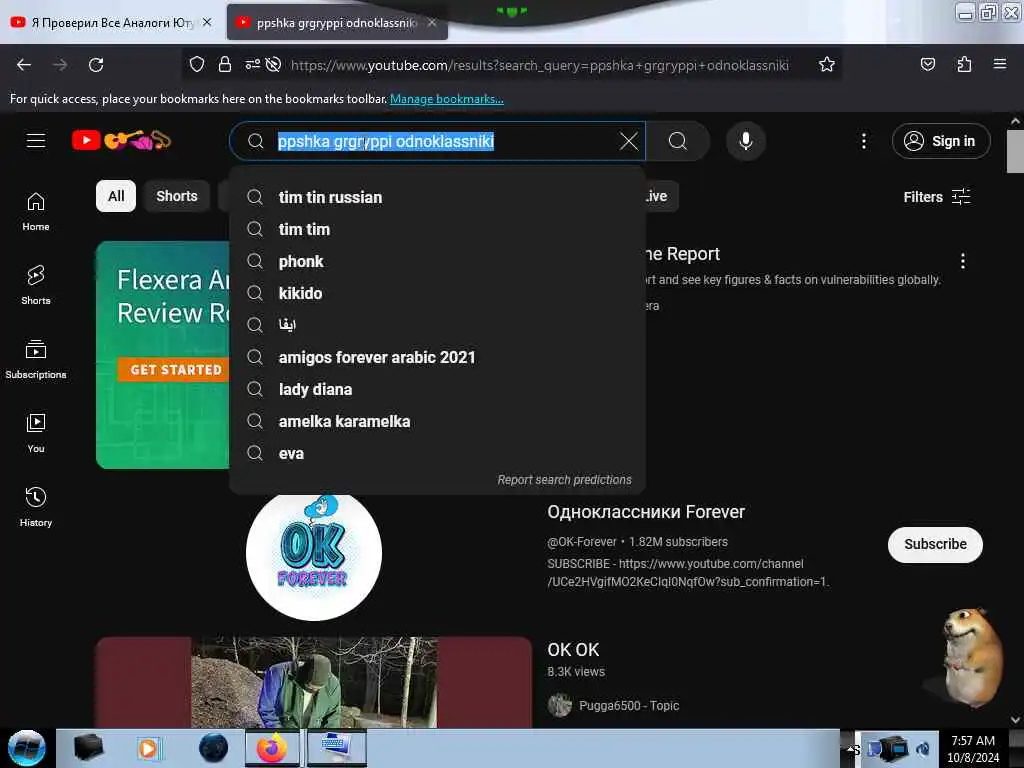Screen dimensions: 1024x768
Task: Click the site security padlock icon
Action: pos(225,64)
